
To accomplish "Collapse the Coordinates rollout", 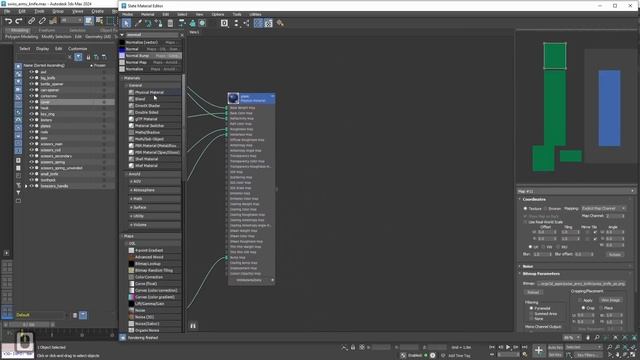I will click(x=535, y=199).
